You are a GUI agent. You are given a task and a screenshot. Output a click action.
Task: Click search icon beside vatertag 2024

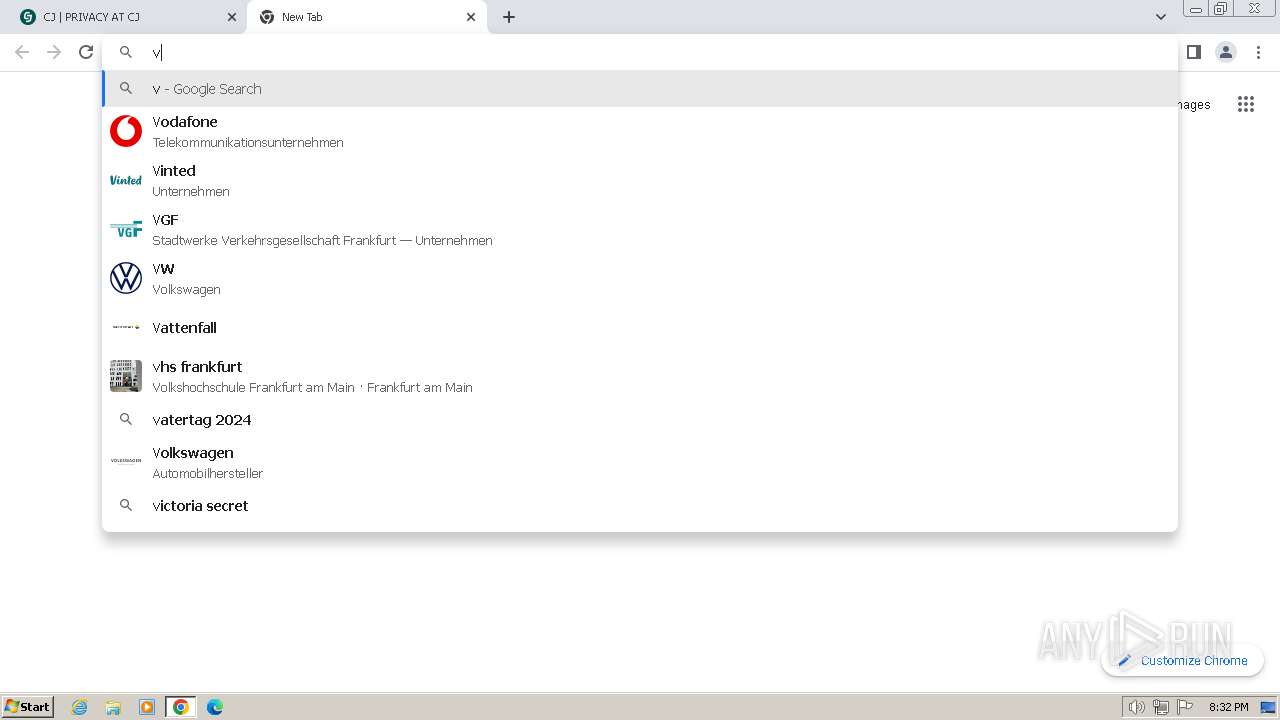click(x=126, y=420)
